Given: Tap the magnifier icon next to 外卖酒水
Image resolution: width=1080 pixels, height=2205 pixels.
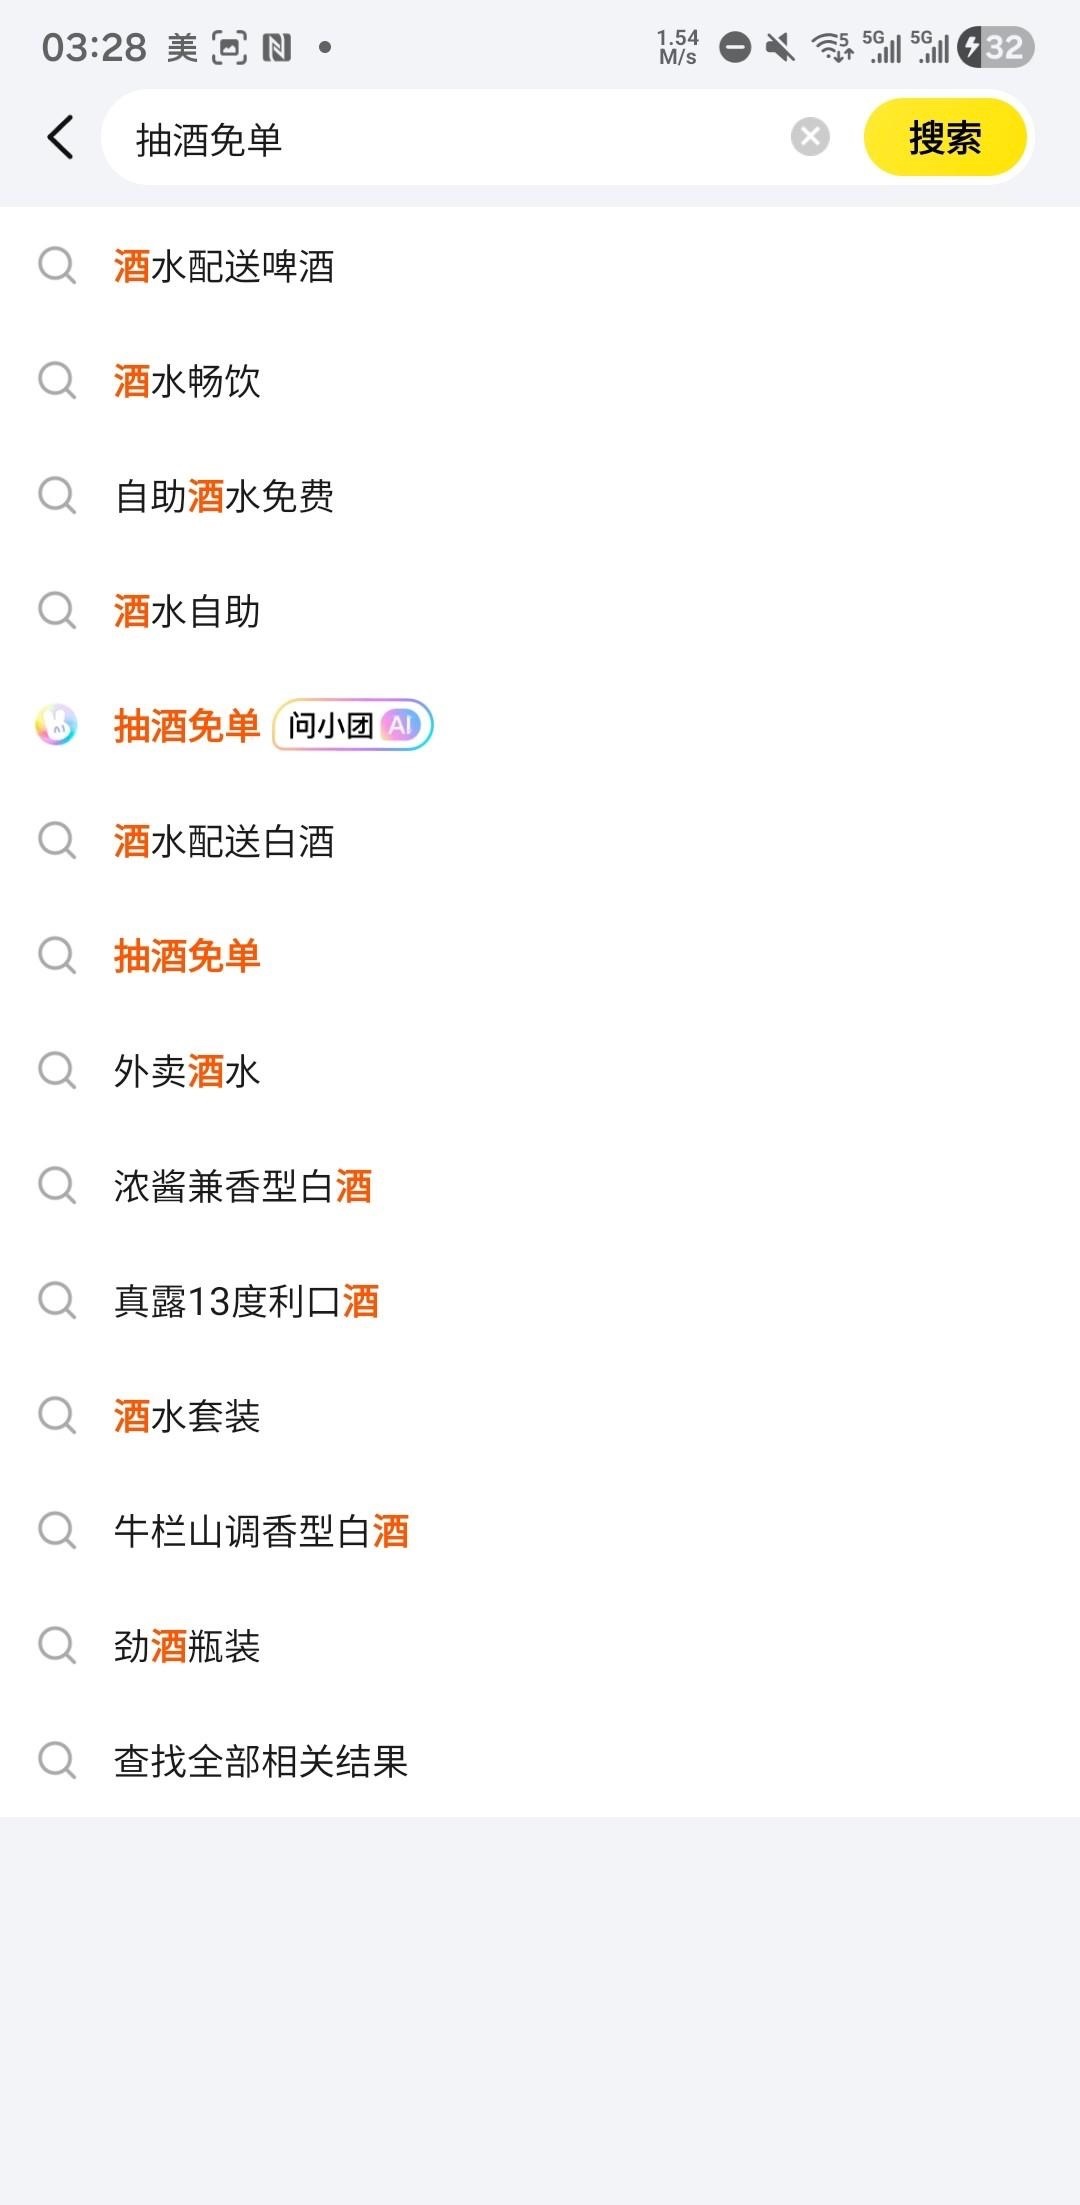Looking at the screenshot, I should (x=57, y=1071).
